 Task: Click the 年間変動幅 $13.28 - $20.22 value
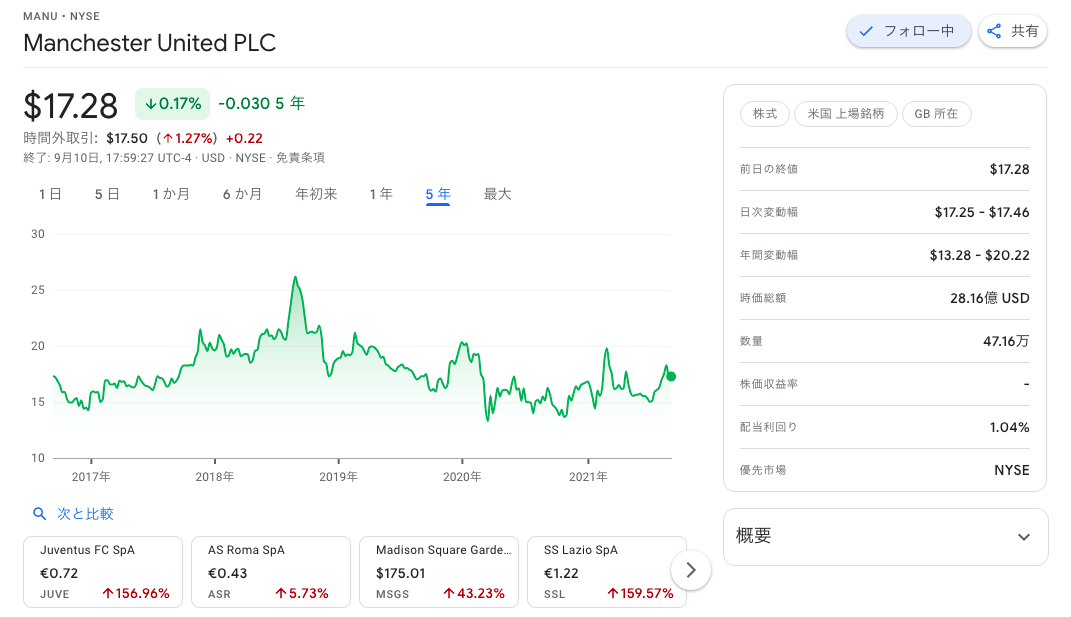click(x=979, y=256)
